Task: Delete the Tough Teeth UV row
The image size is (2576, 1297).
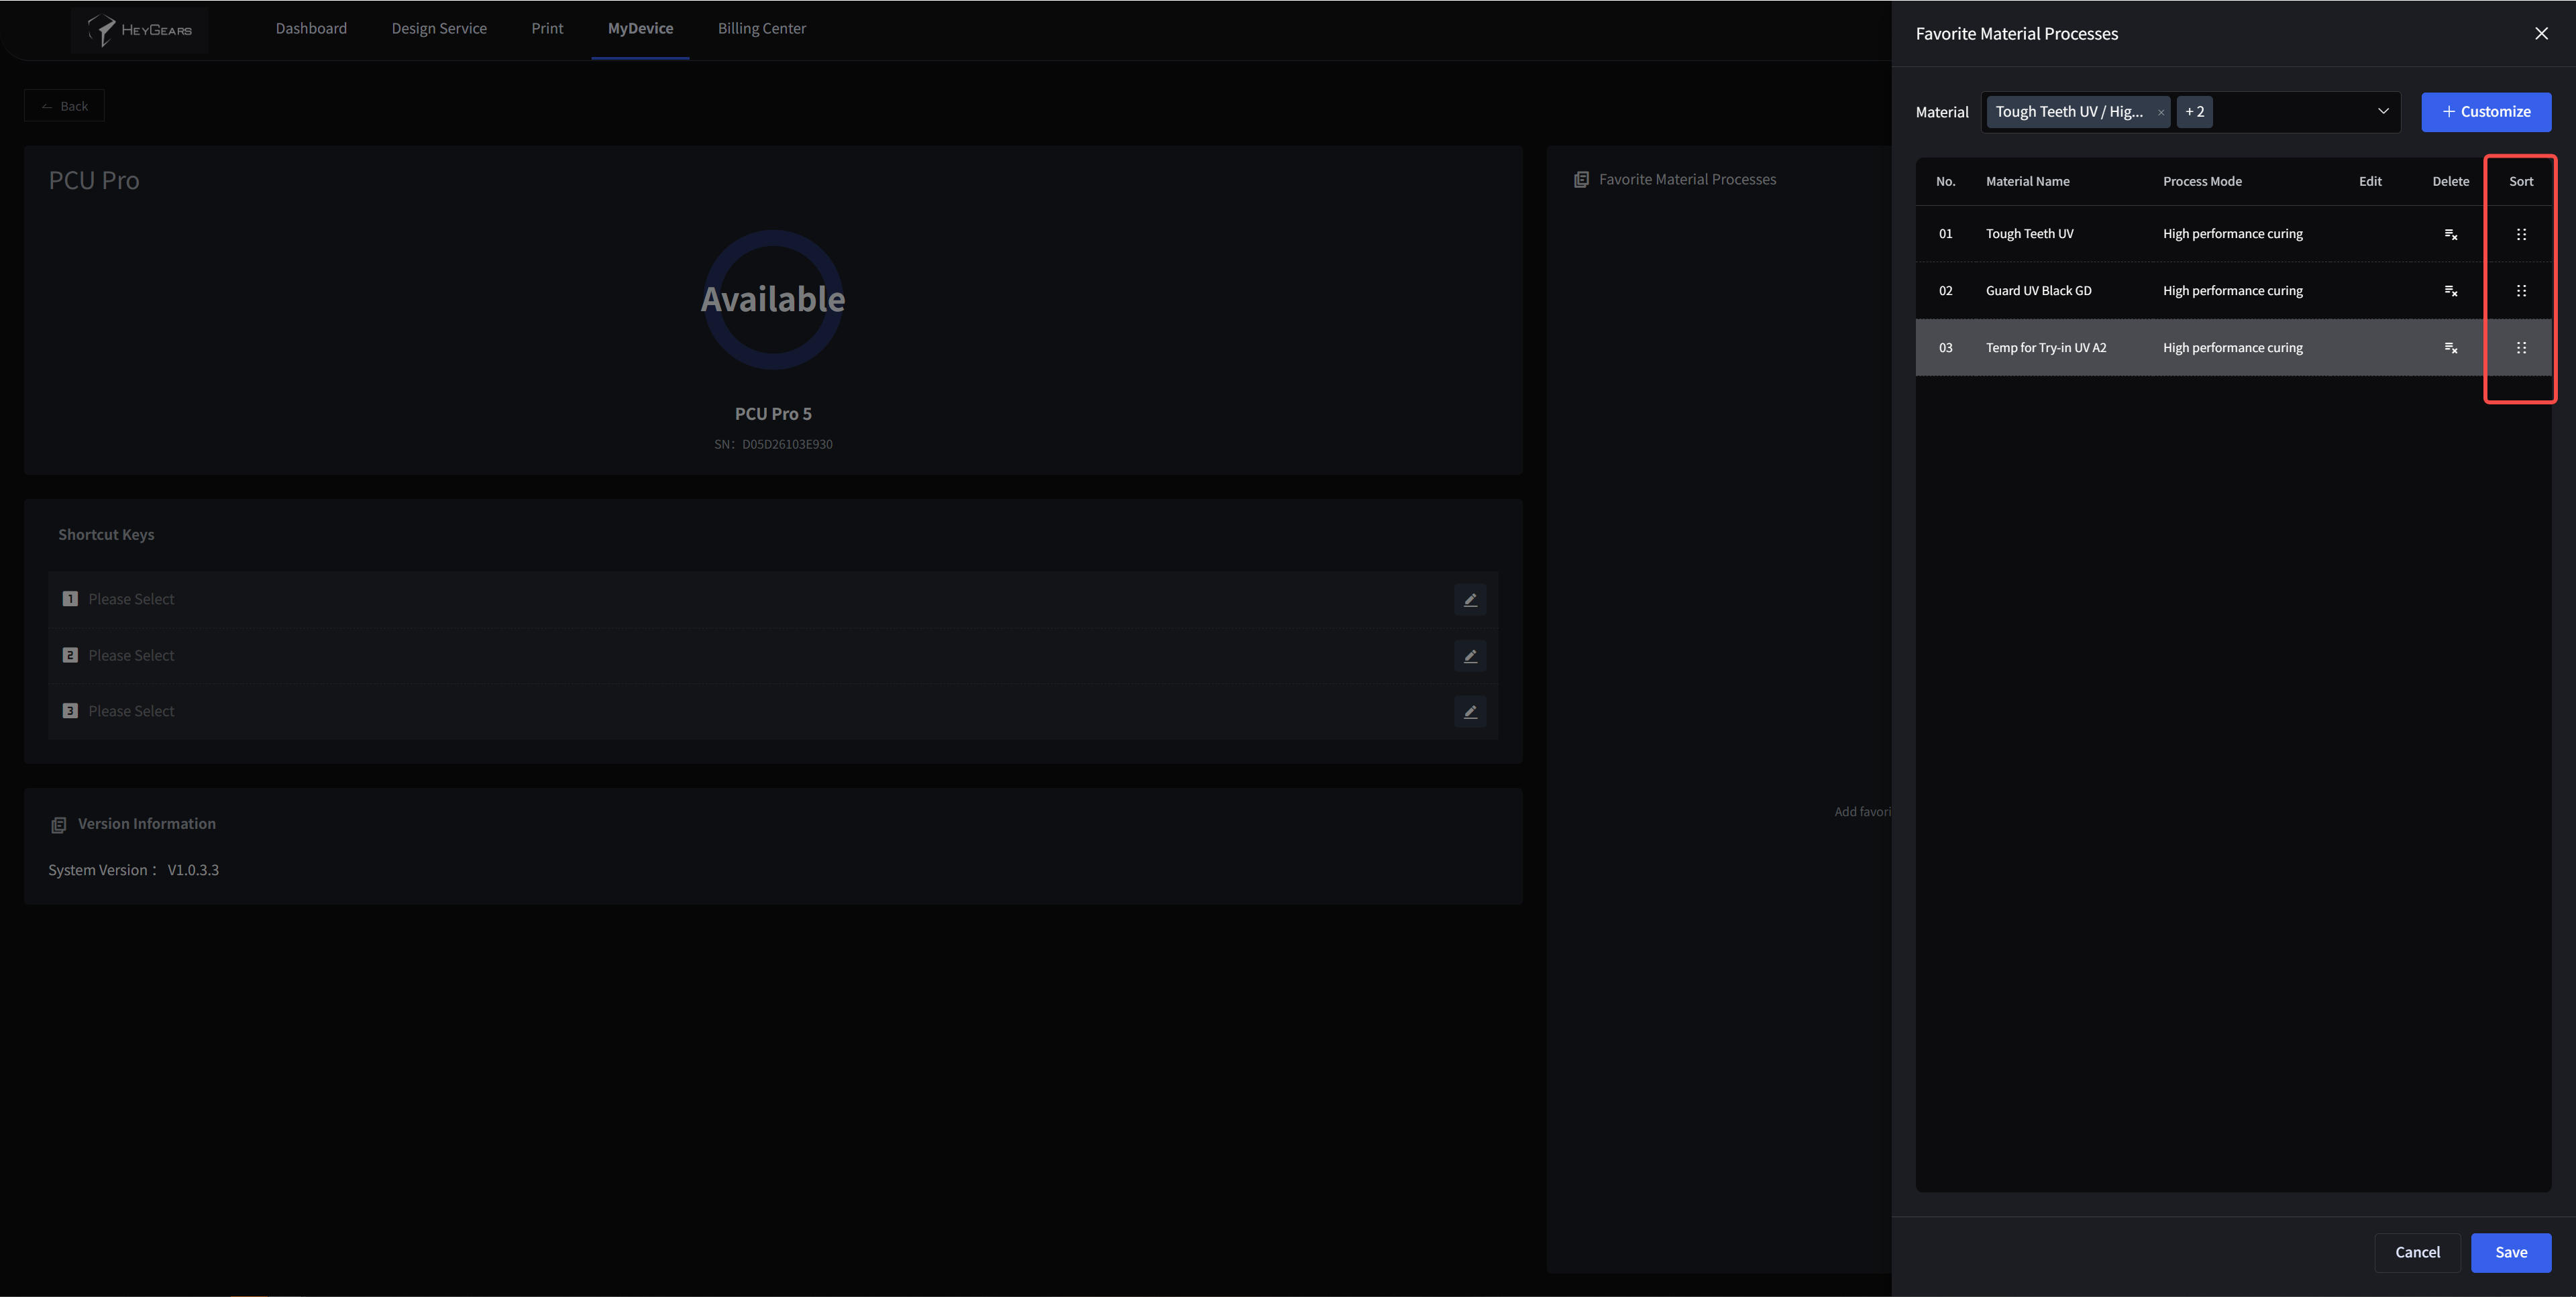Action: pos(2451,234)
